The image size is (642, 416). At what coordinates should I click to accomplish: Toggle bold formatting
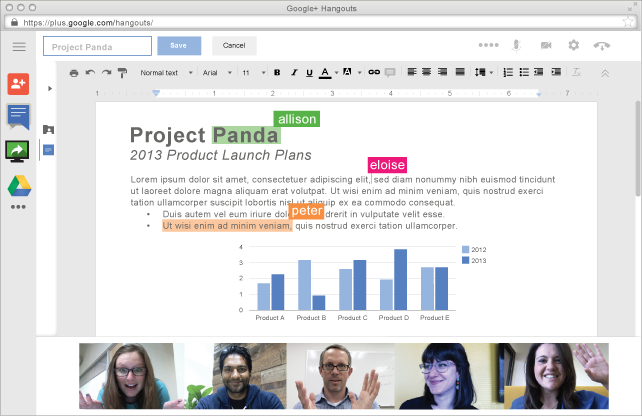pyautogui.click(x=277, y=73)
